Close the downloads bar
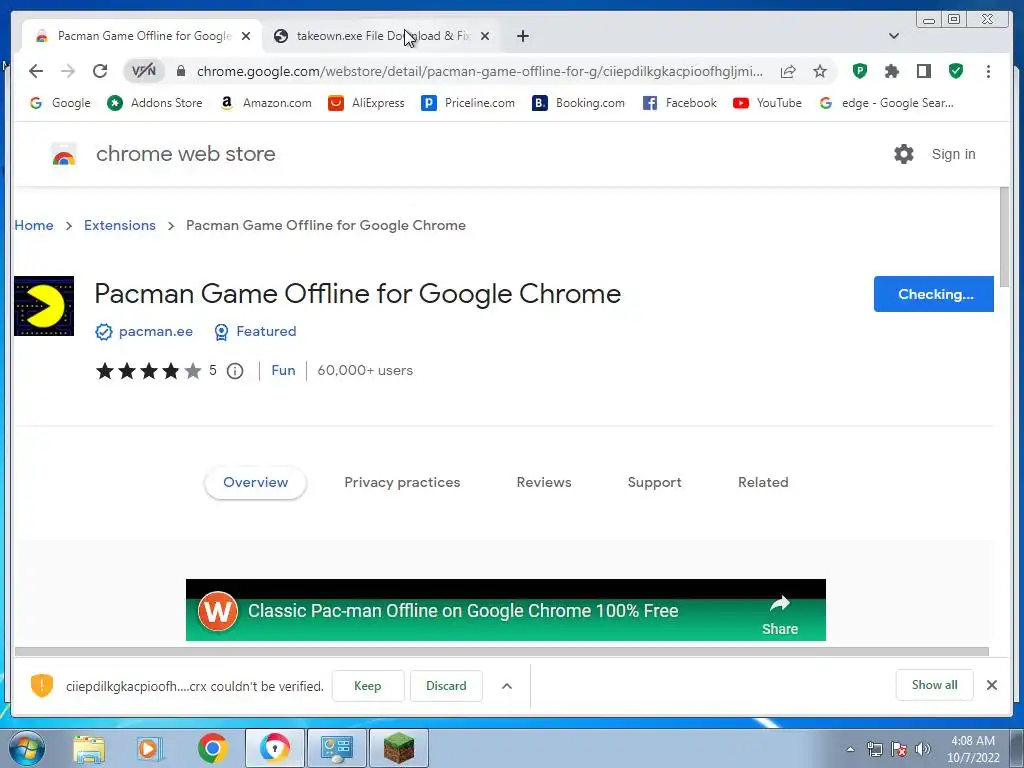The height and width of the screenshot is (768, 1024). click(991, 685)
